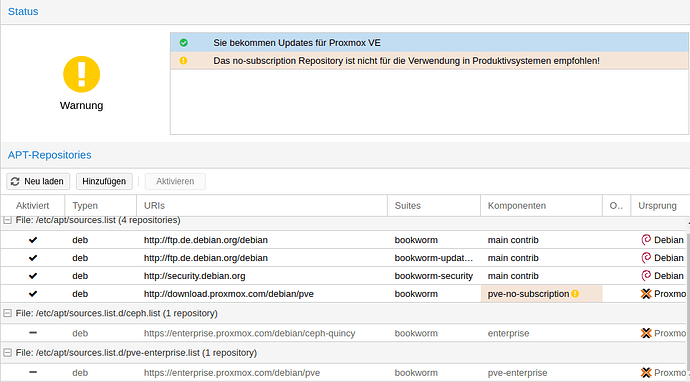
Task: Select the no-subscription repository warning message row
Action: 429,61
